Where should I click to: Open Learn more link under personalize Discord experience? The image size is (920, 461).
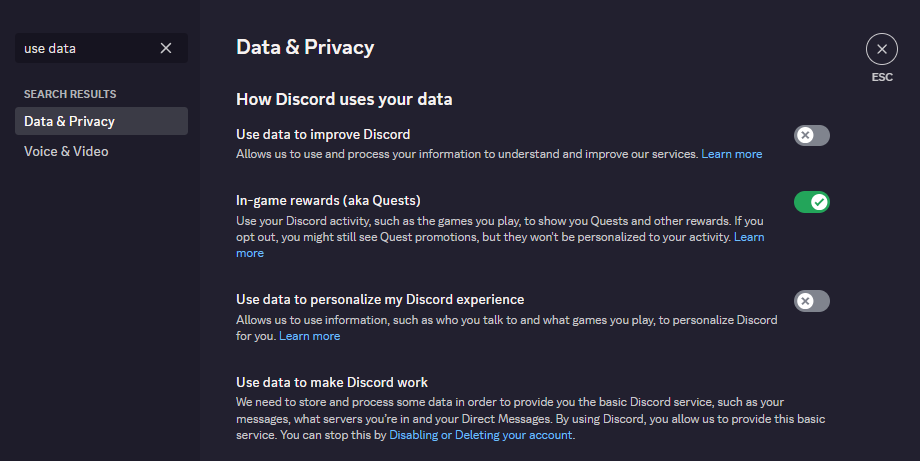[309, 336]
